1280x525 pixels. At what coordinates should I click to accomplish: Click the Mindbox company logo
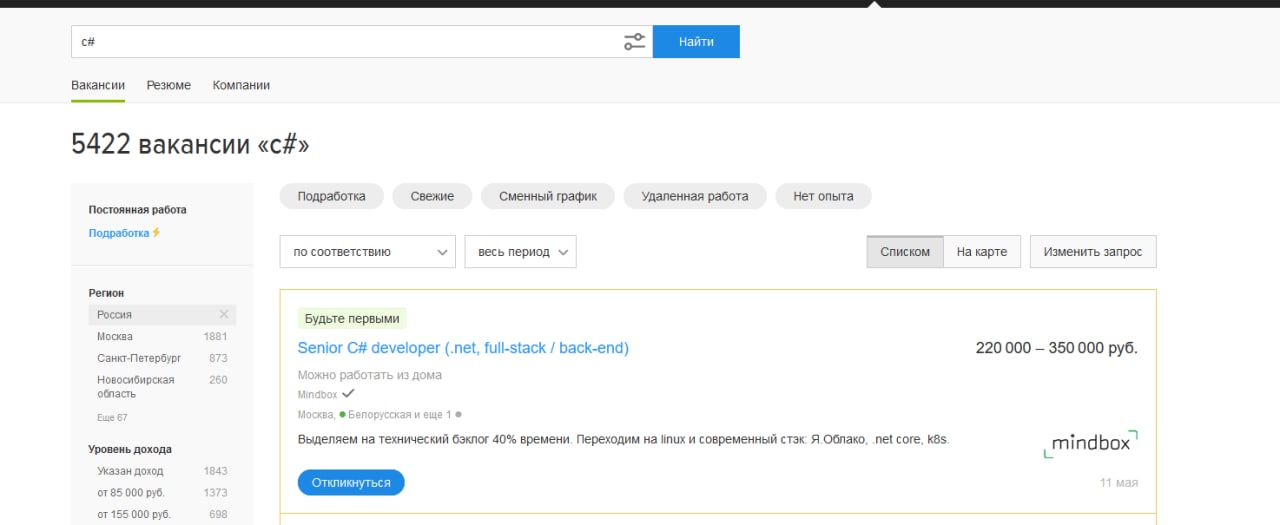(1090, 444)
